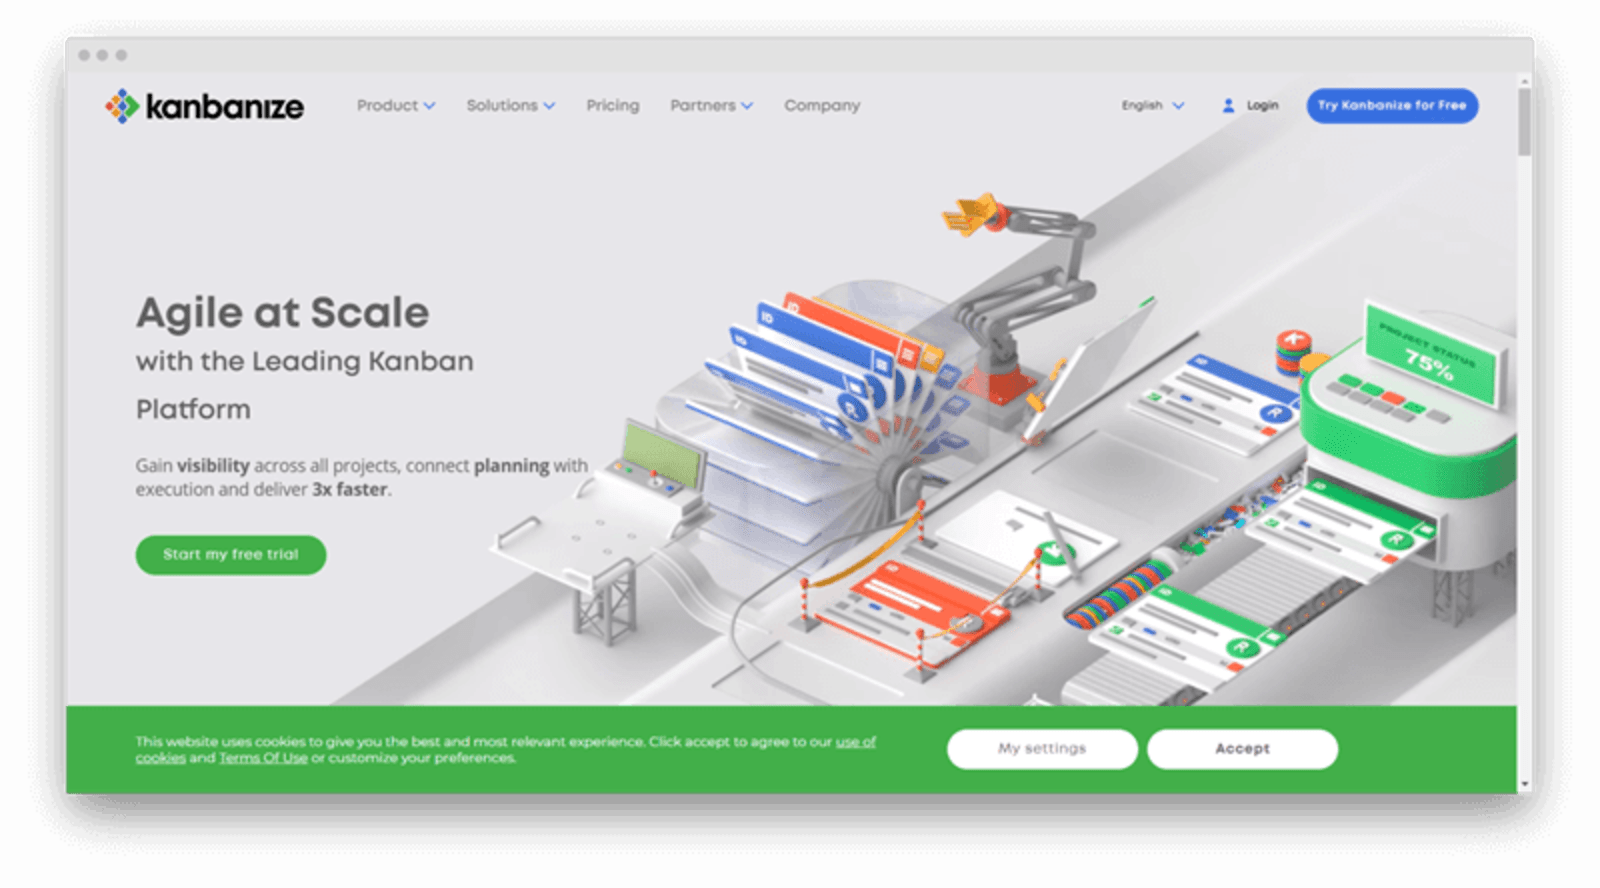This screenshot has height=888, width=1600.
Task: Open the Product menu
Action: (x=396, y=105)
